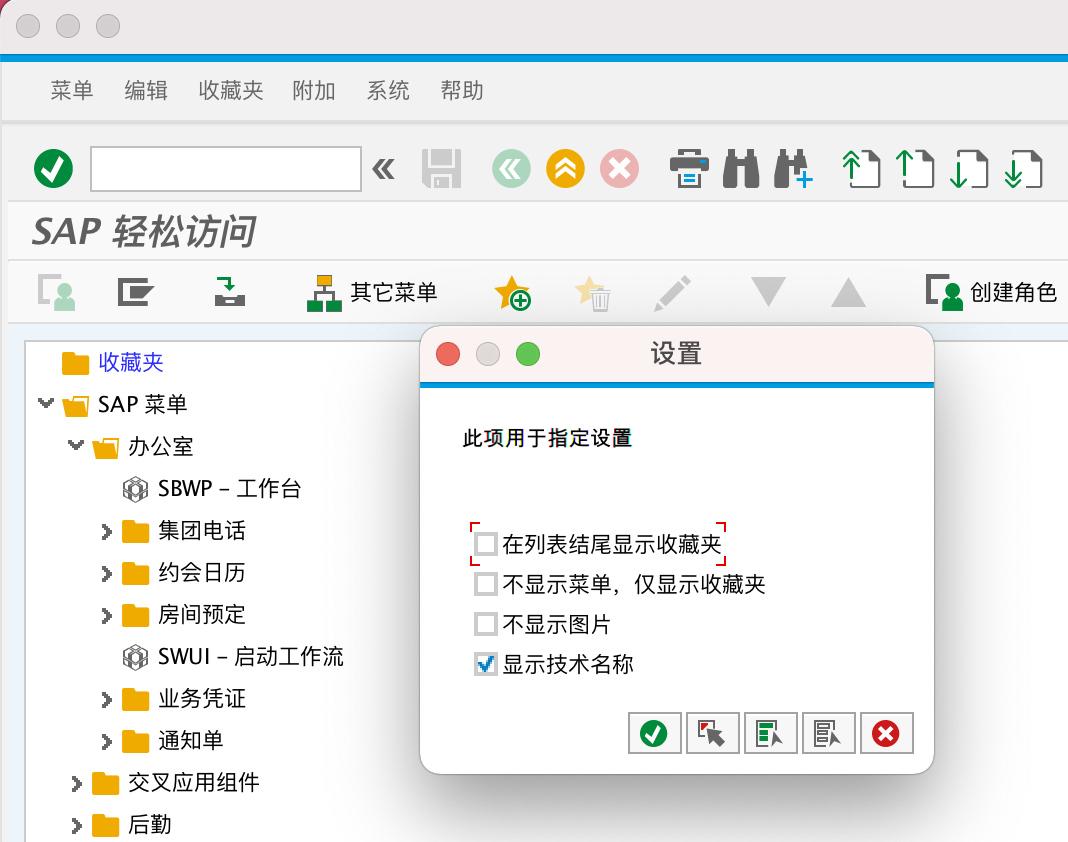Expand the 通知单 folder
The image size is (1068, 842).
[106, 743]
